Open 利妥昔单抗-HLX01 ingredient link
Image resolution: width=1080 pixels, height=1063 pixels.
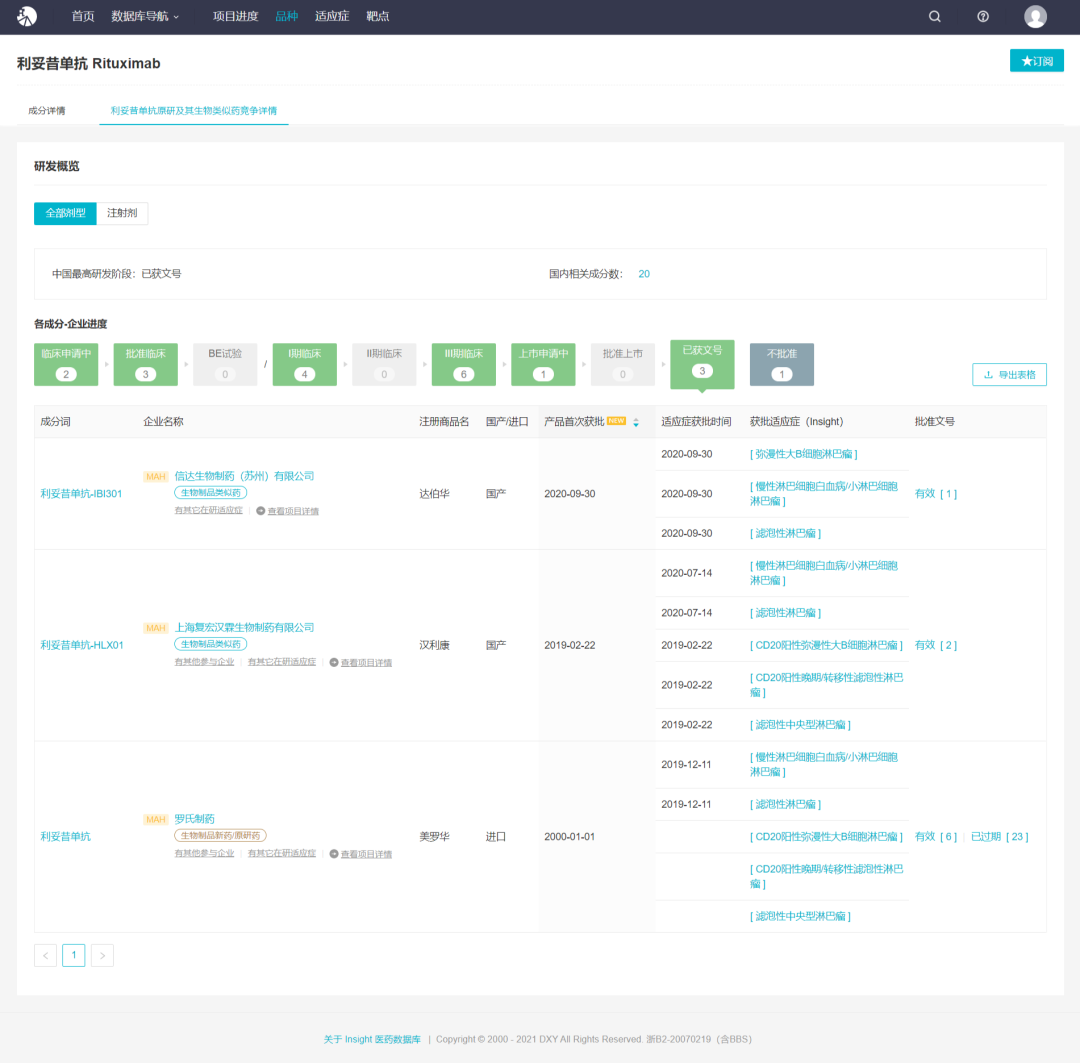coord(82,646)
